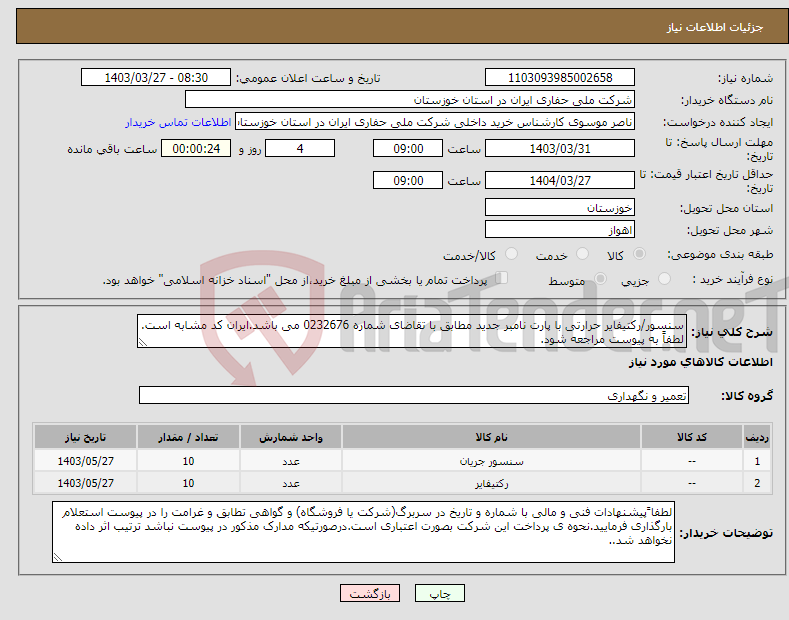This screenshot has width=789, height=620.
Task: Click the تعداد / مقدار column header
Action: click(x=188, y=437)
